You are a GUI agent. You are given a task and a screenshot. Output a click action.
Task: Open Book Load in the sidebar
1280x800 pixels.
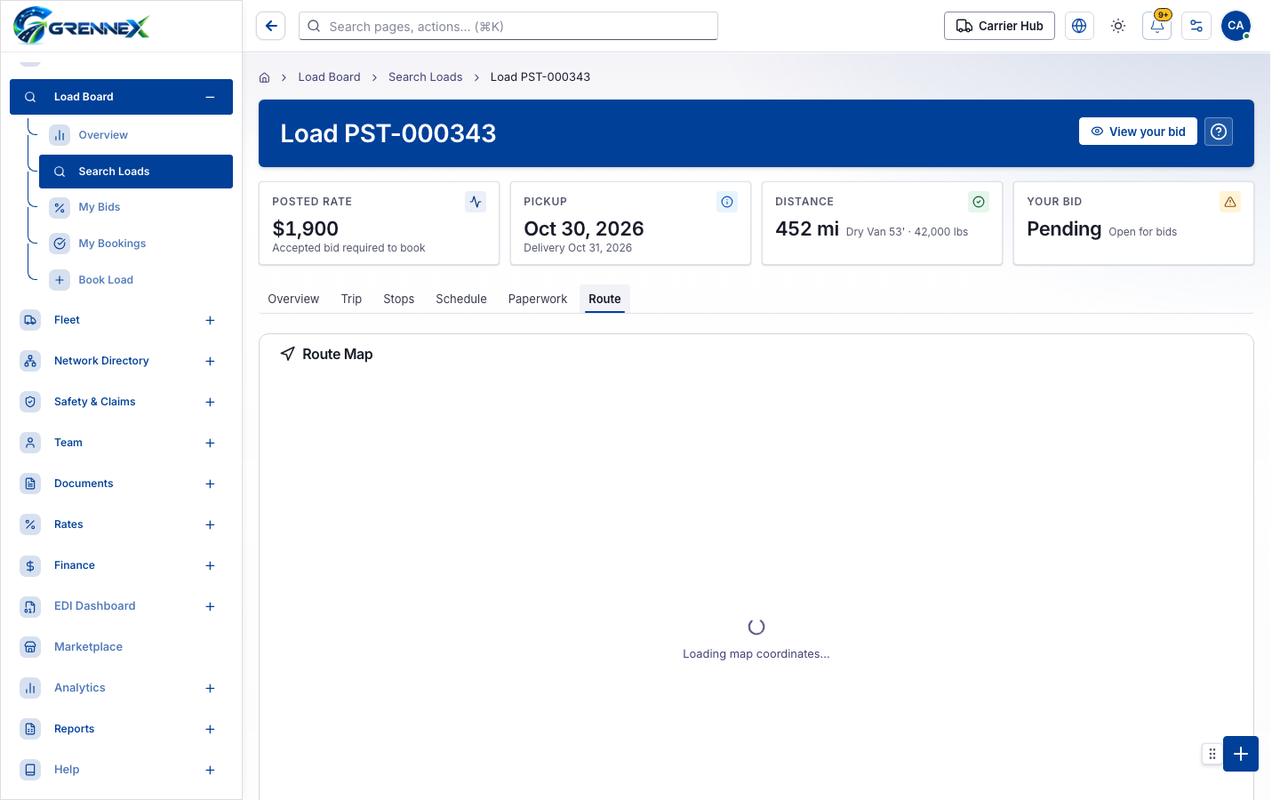[136, 280]
